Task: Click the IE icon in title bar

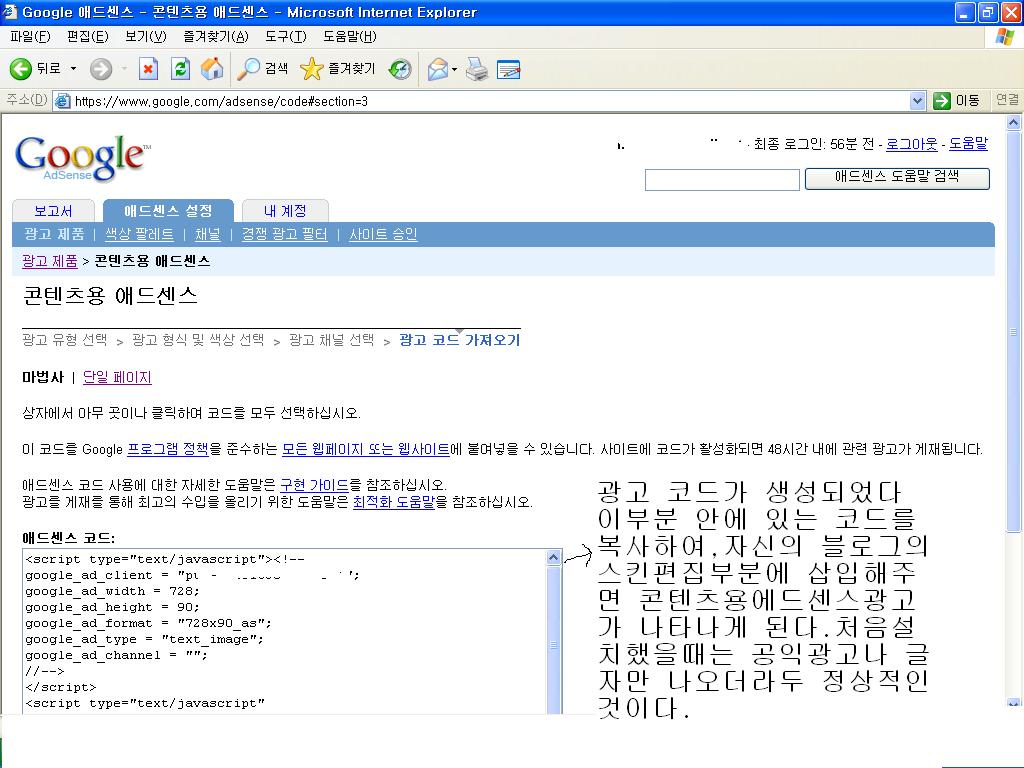Action: (x=10, y=12)
